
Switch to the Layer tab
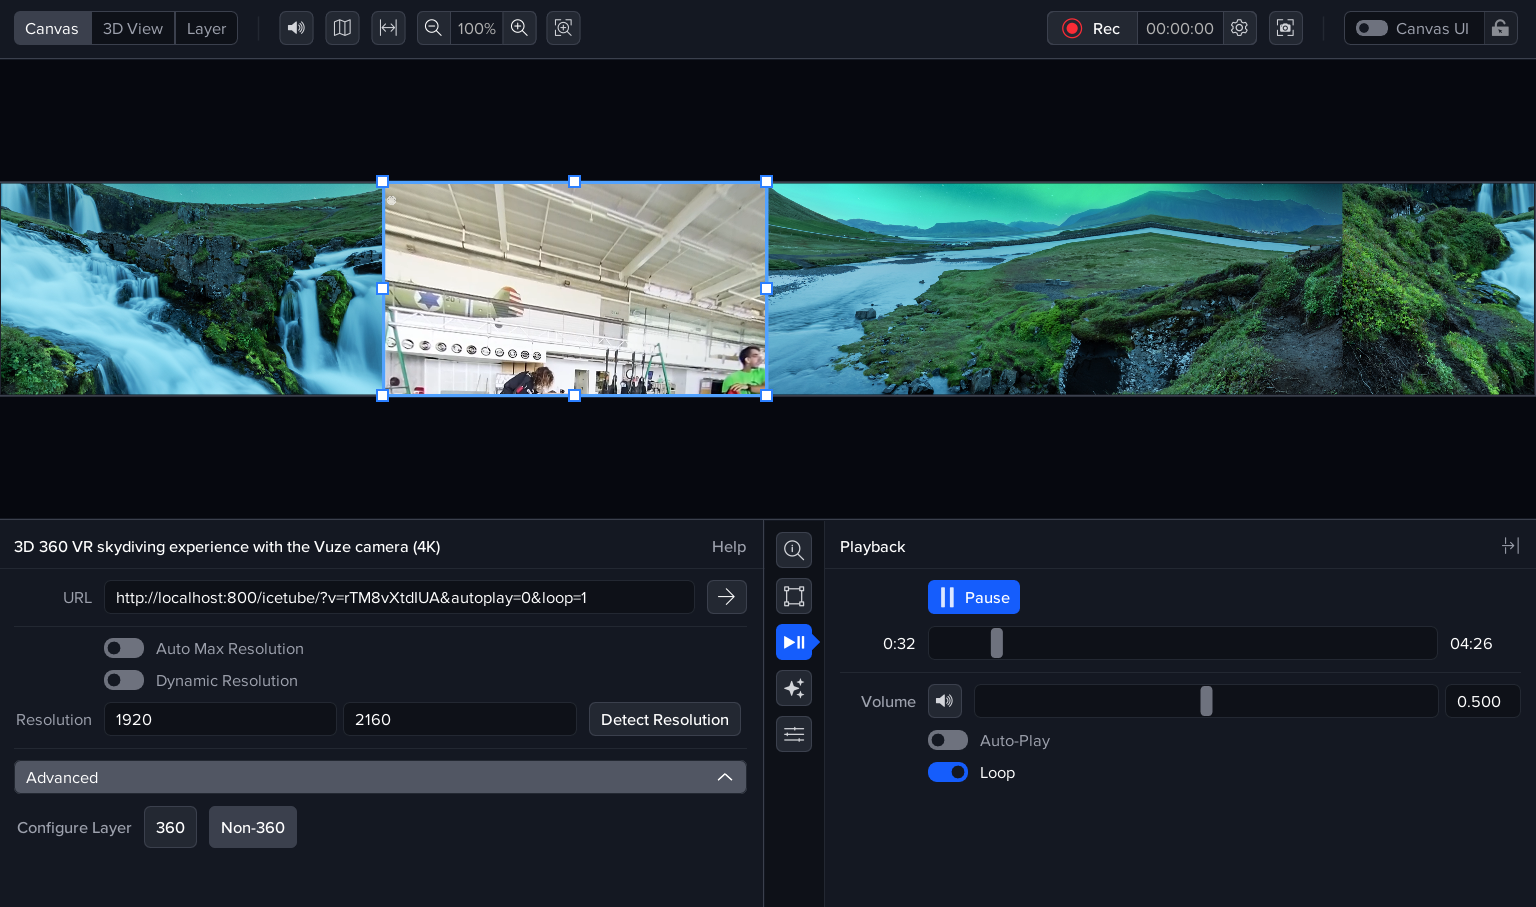206,28
